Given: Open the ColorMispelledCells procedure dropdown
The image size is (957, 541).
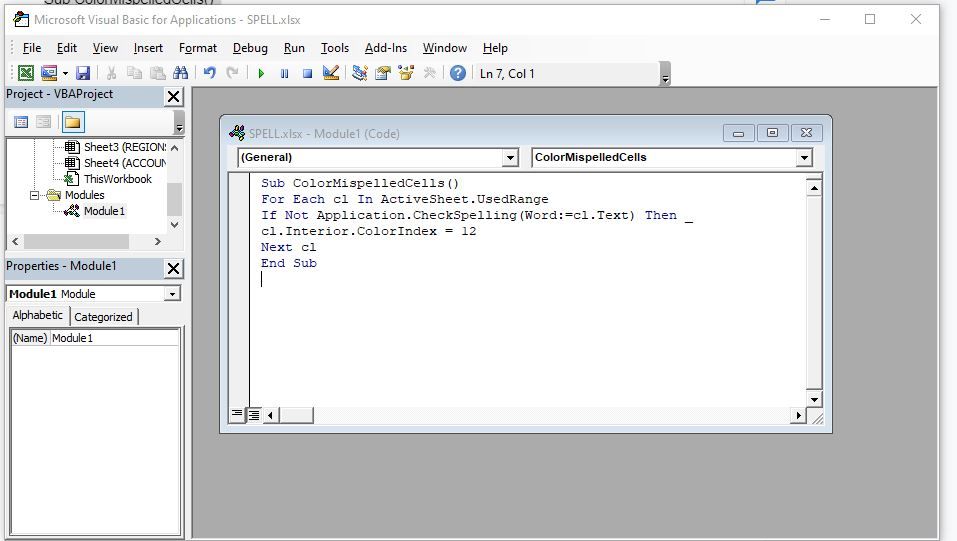Looking at the screenshot, I should pyautogui.click(x=804, y=158).
